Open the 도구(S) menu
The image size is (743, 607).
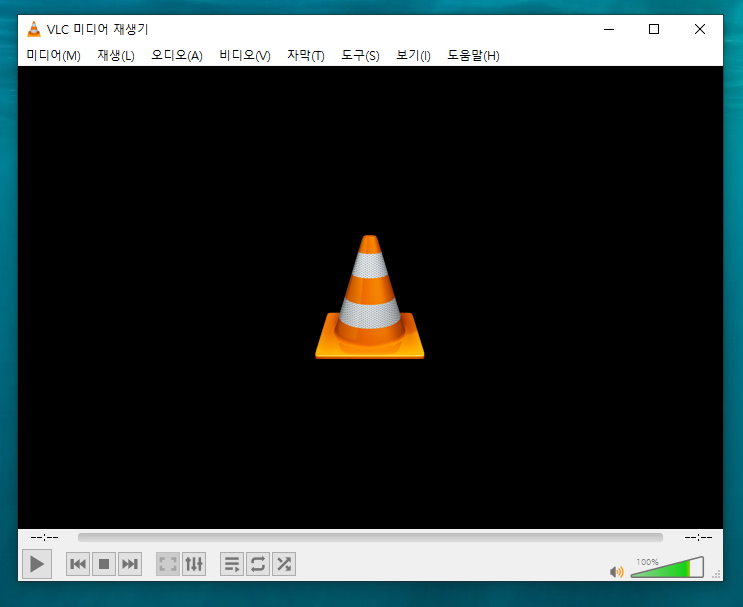click(x=360, y=55)
